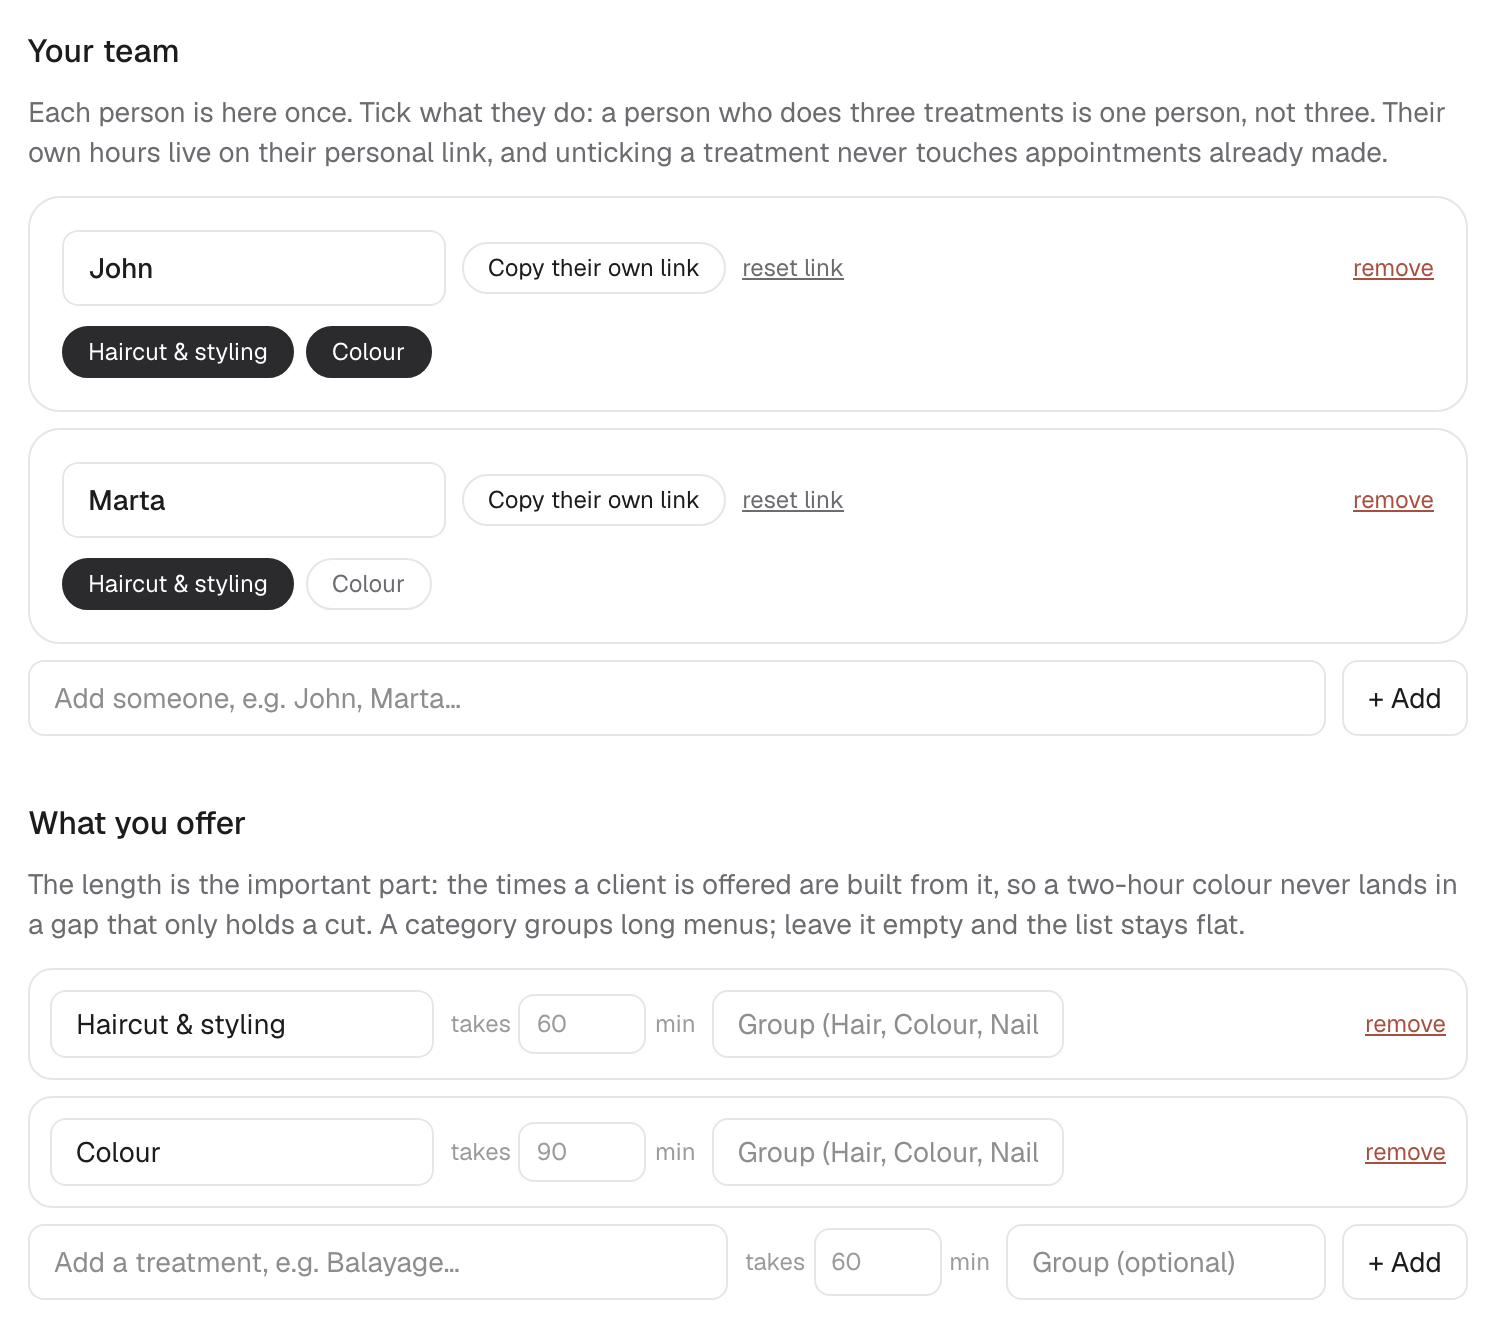The width and height of the screenshot is (1496, 1328).
Task: Remove the Colour treatment
Action: click(x=1405, y=1152)
